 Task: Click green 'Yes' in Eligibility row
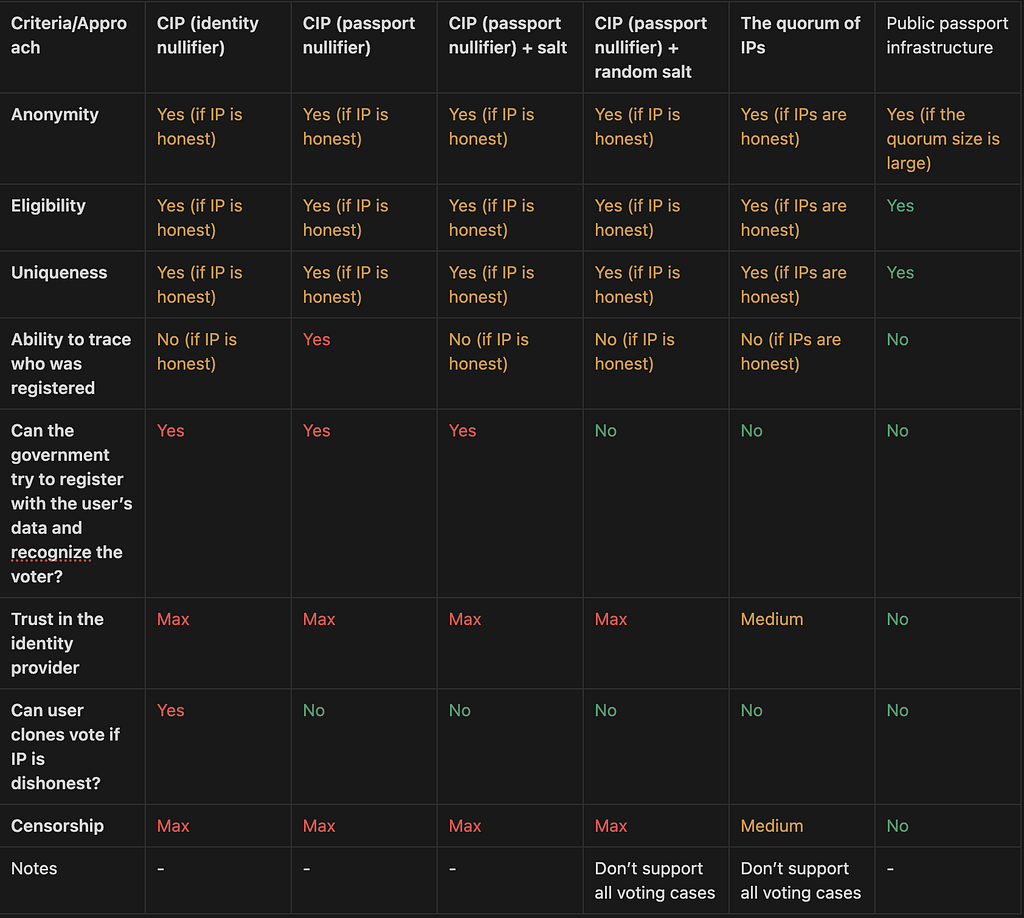point(900,206)
